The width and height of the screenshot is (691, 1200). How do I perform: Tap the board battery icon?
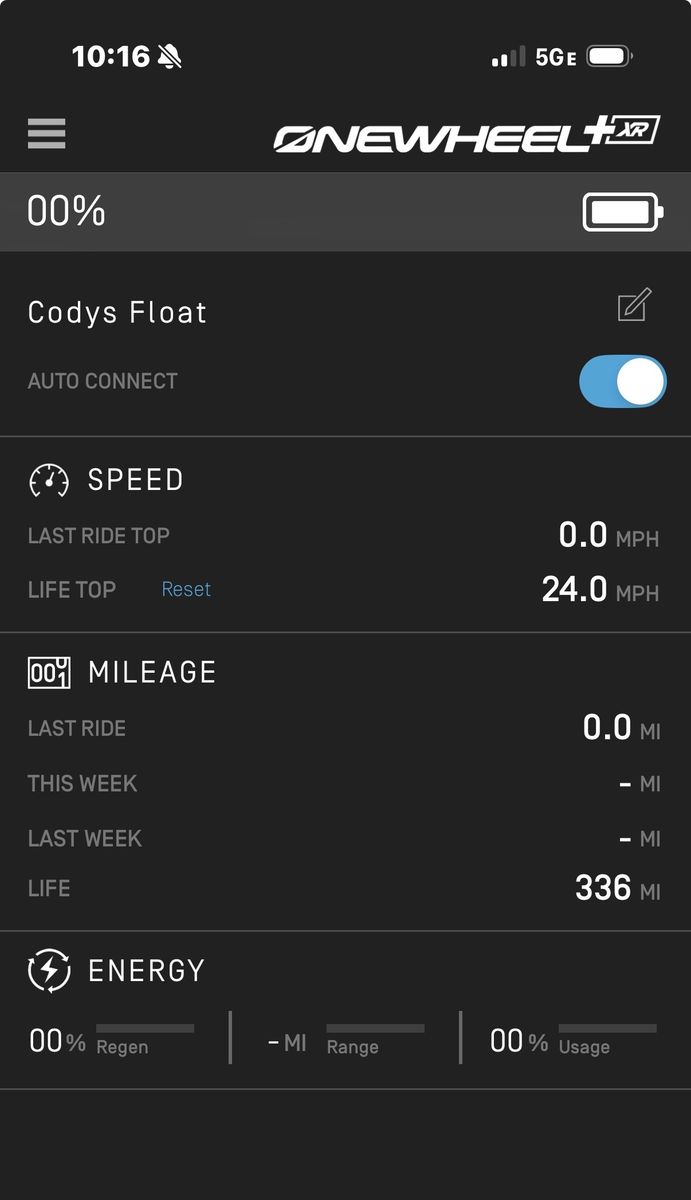(x=622, y=212)
